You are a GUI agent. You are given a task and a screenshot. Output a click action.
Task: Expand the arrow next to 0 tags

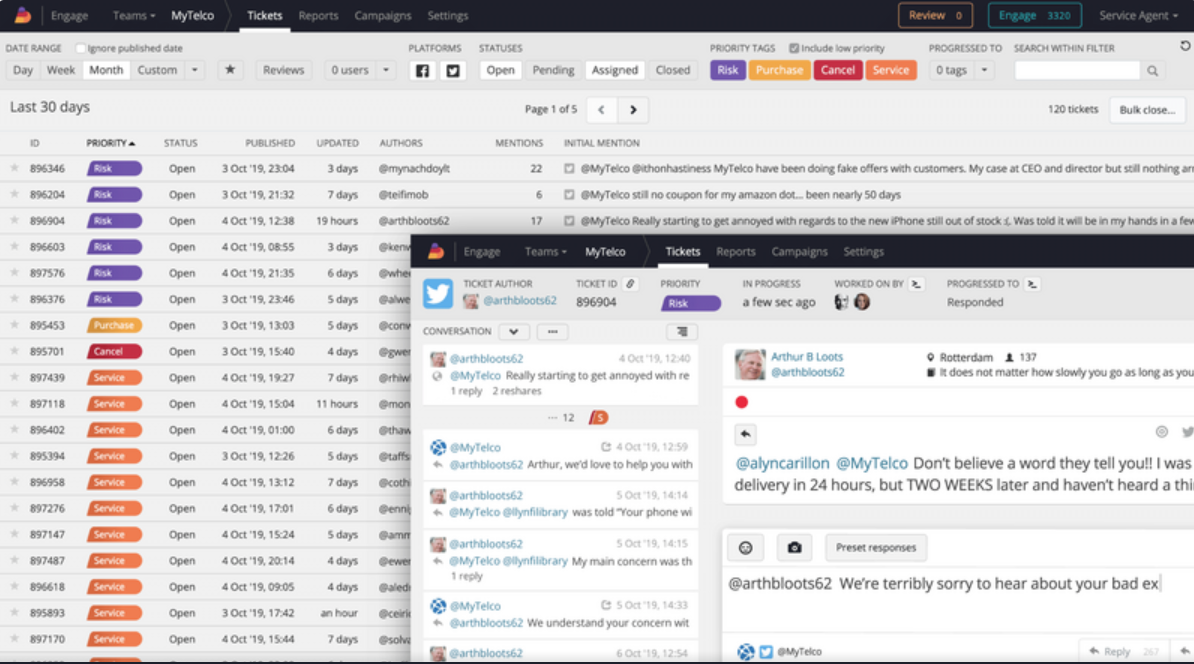[x=985, y=70]
